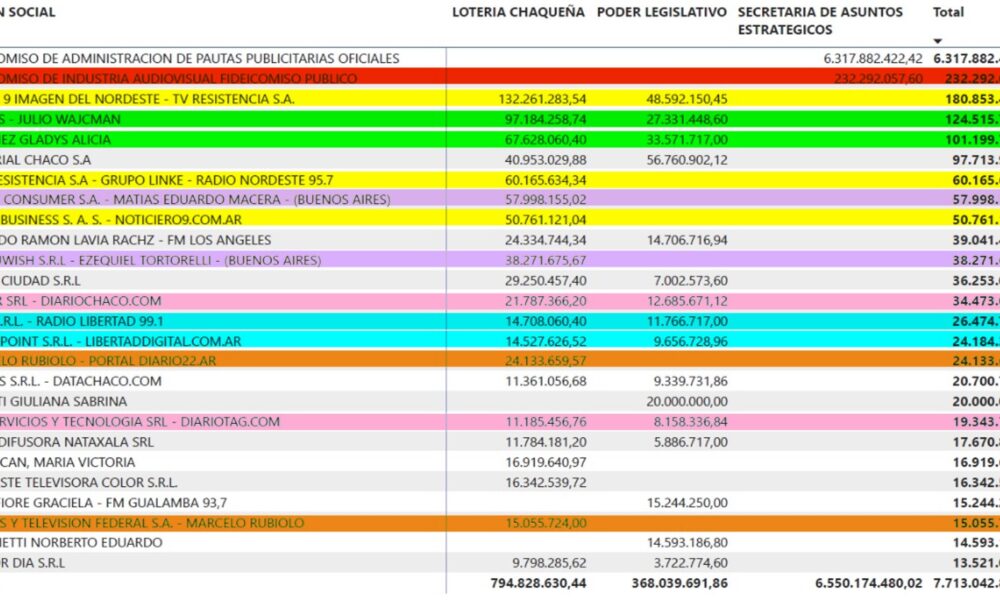This screenshot has width=1000, height=600.
Task: Click Loteria value 16.342.539,72
Action: [x=545, y=483]
